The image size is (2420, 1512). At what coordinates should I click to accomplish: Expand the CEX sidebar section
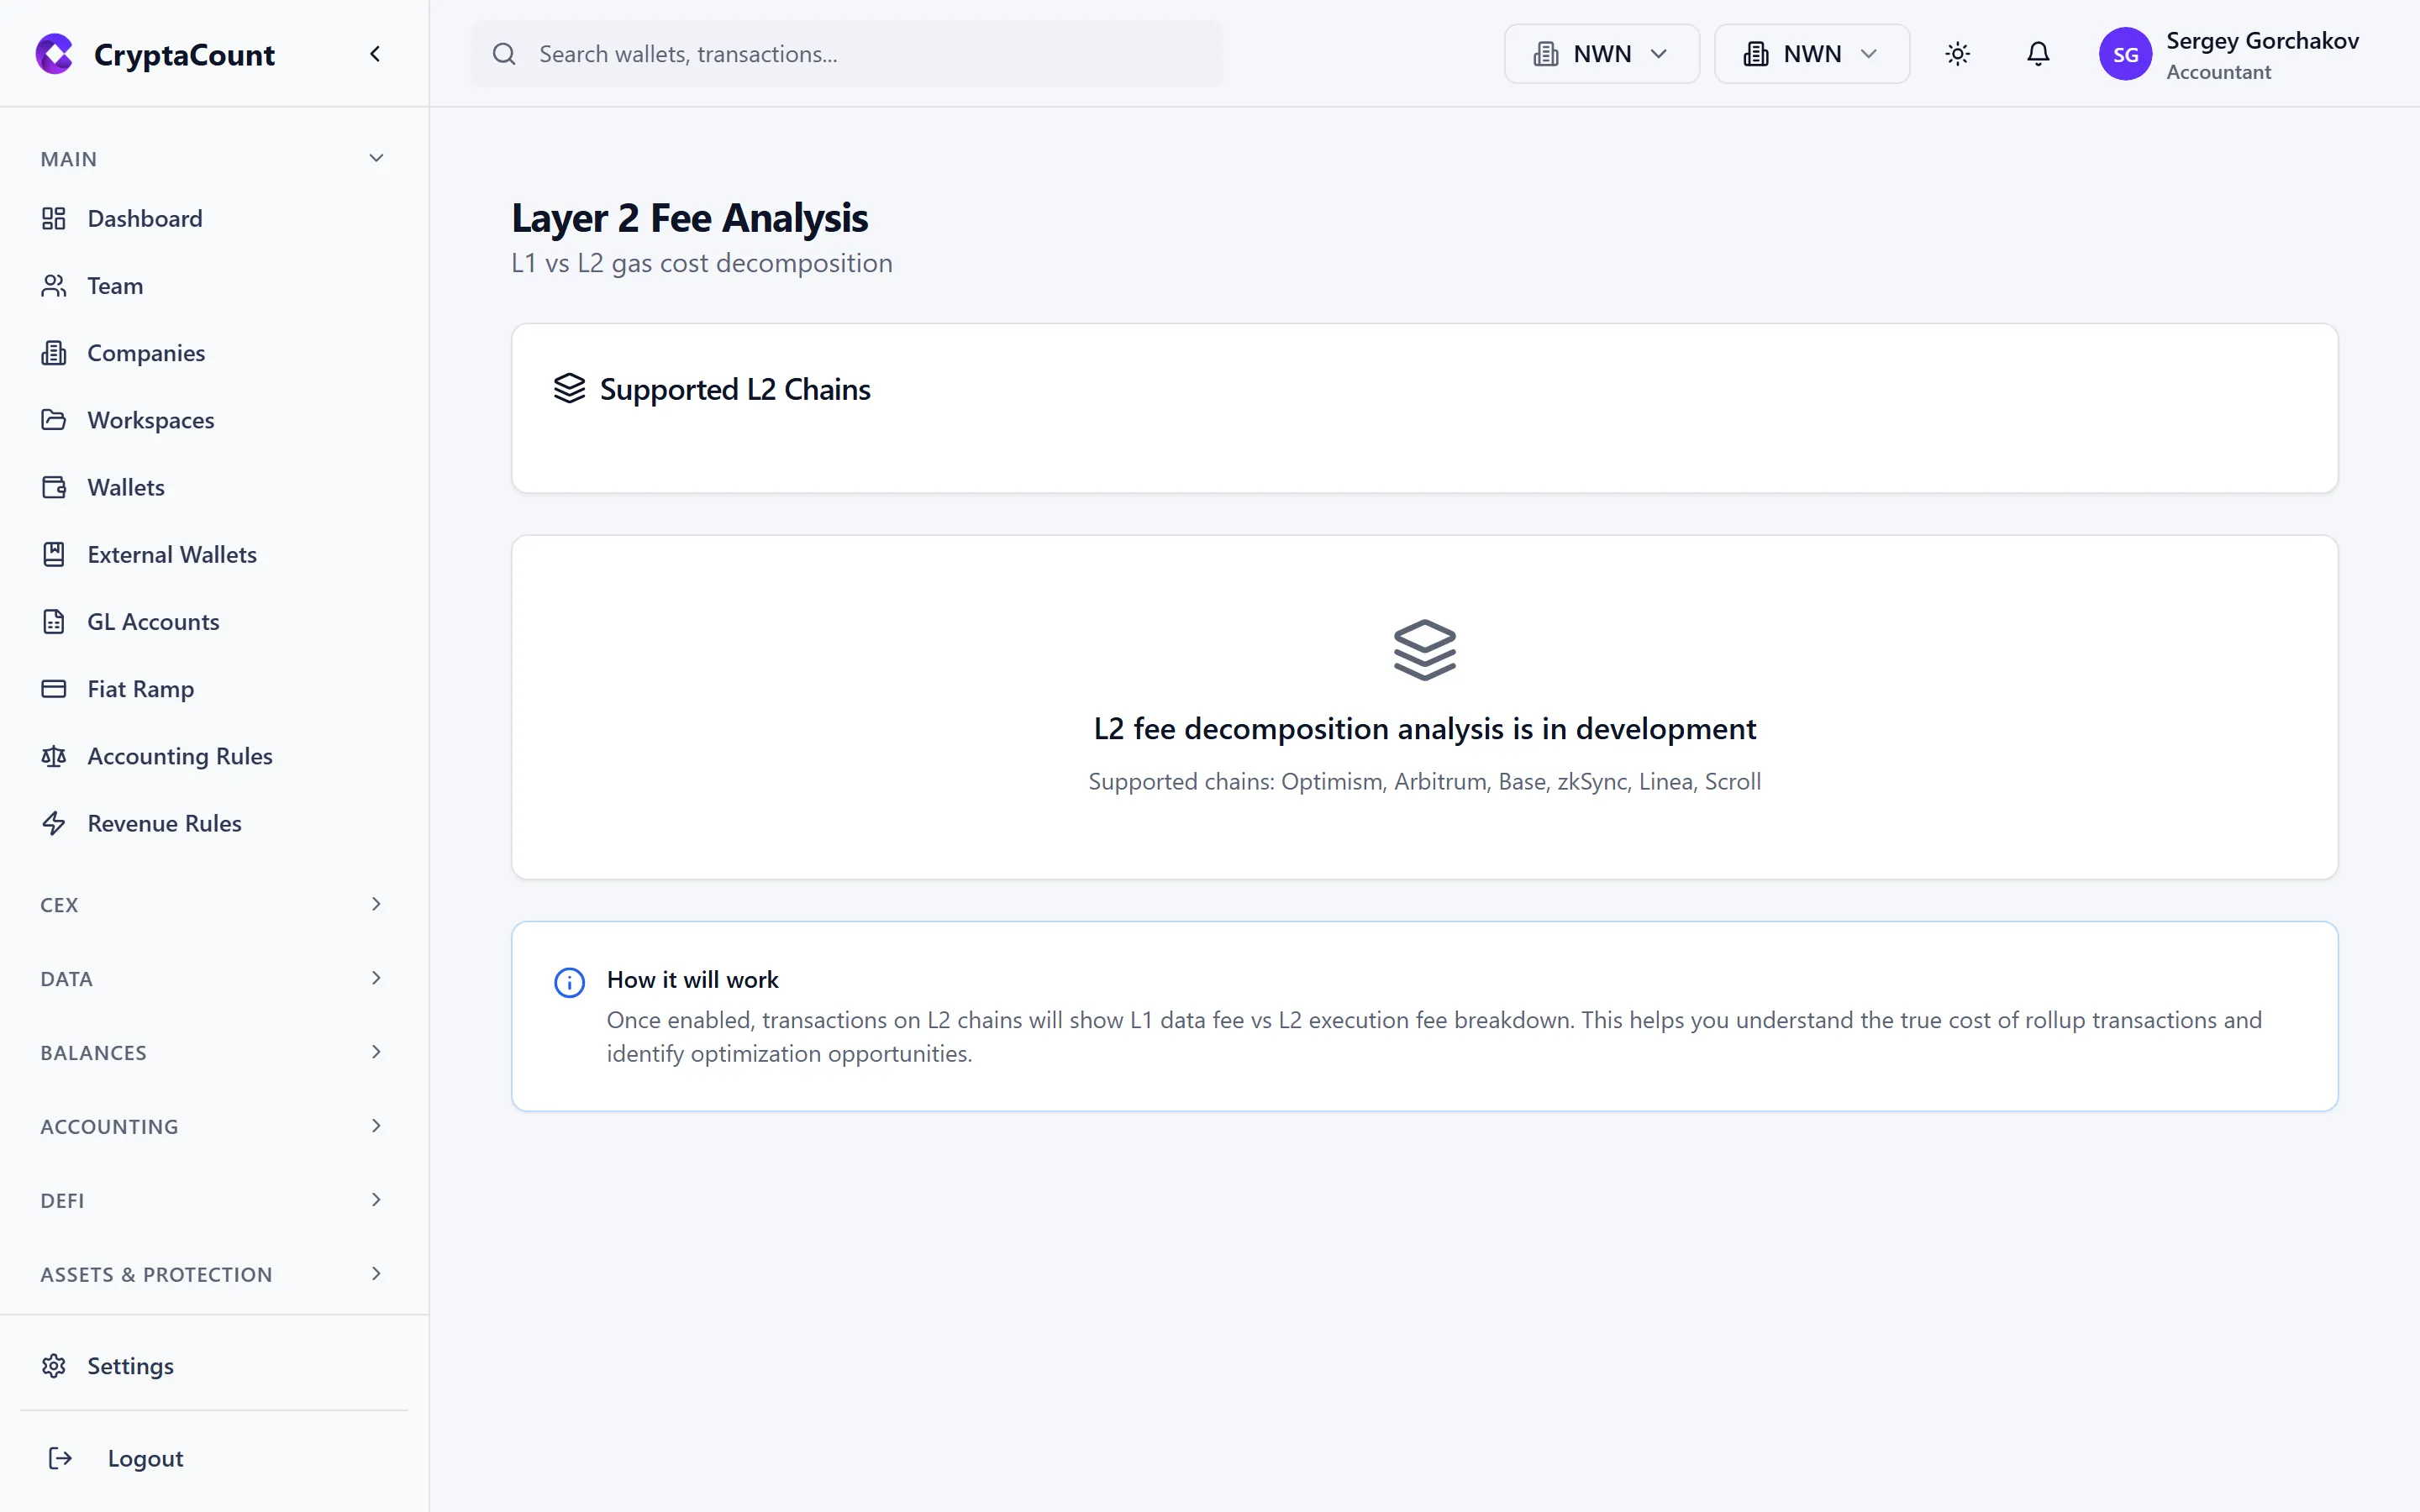point(376,904)
